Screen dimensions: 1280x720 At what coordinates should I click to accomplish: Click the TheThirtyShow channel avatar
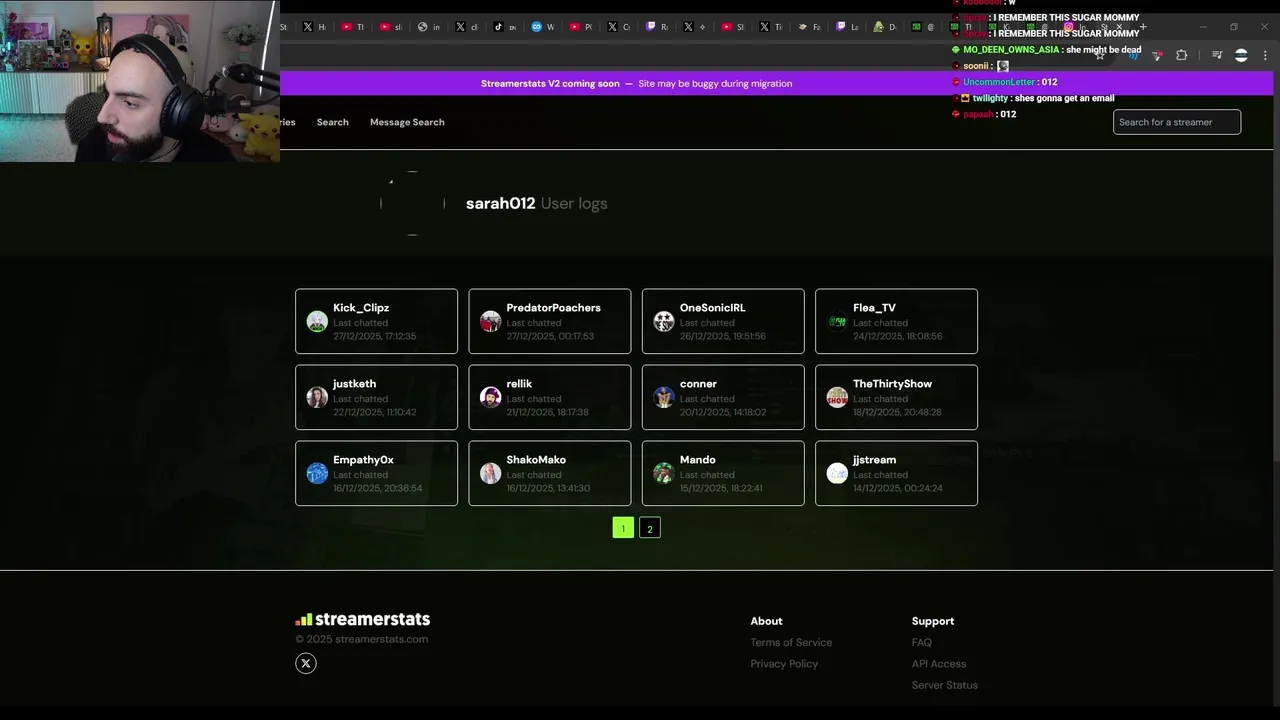pos(837,397)
